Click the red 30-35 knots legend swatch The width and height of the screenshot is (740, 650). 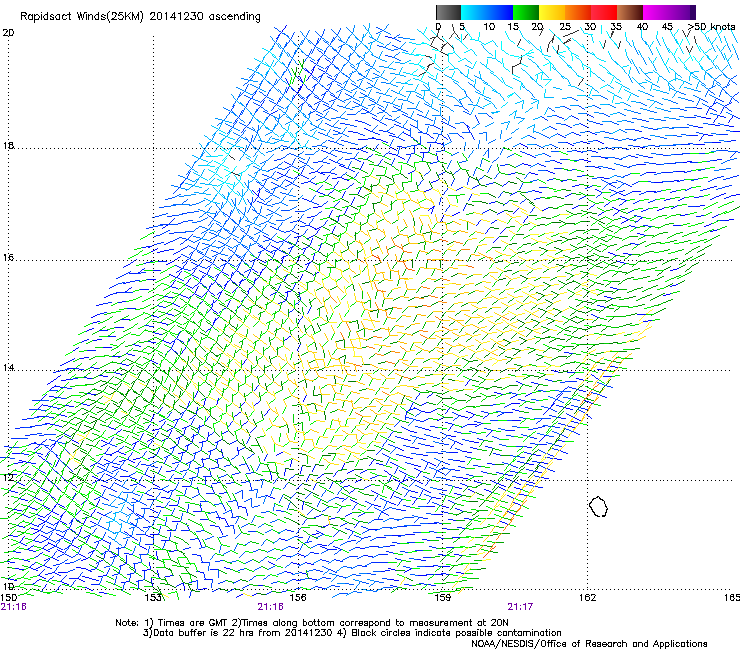(604, 12)
